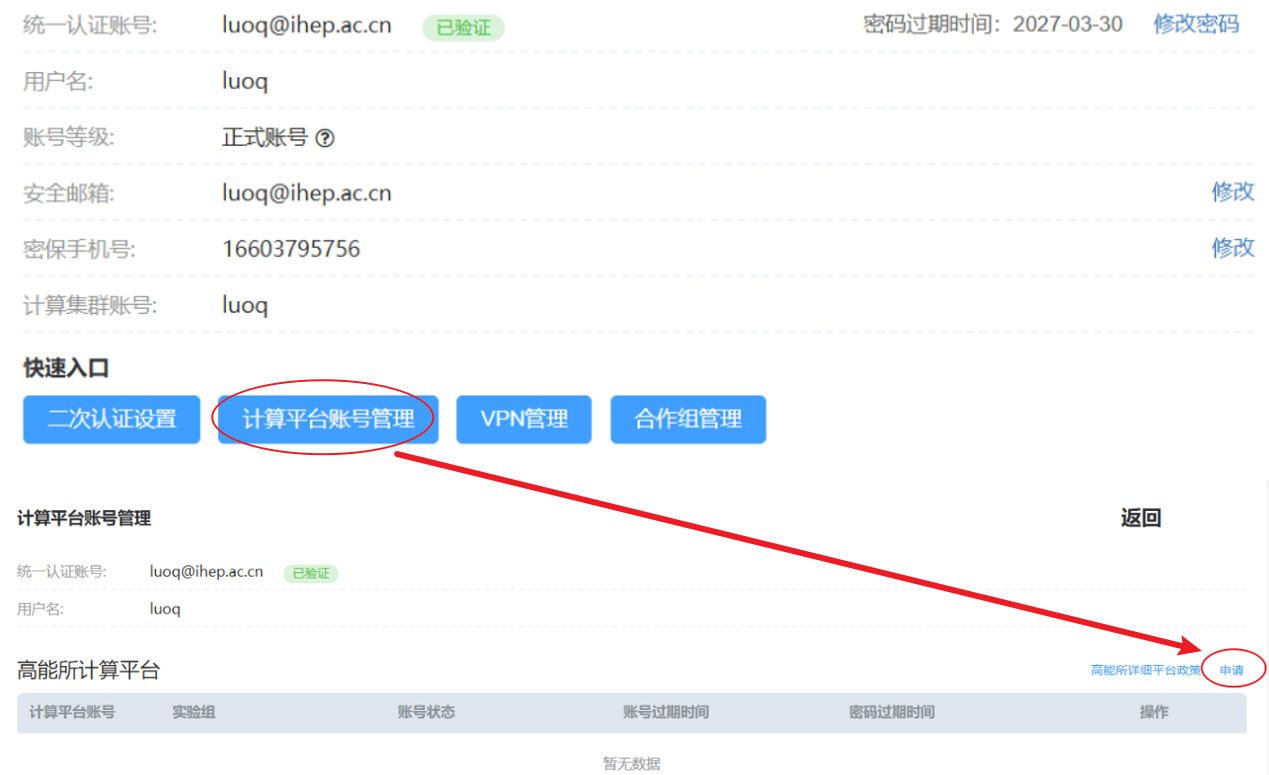
Task: Select the phone number 16603795756
Action: pos(291,249)
